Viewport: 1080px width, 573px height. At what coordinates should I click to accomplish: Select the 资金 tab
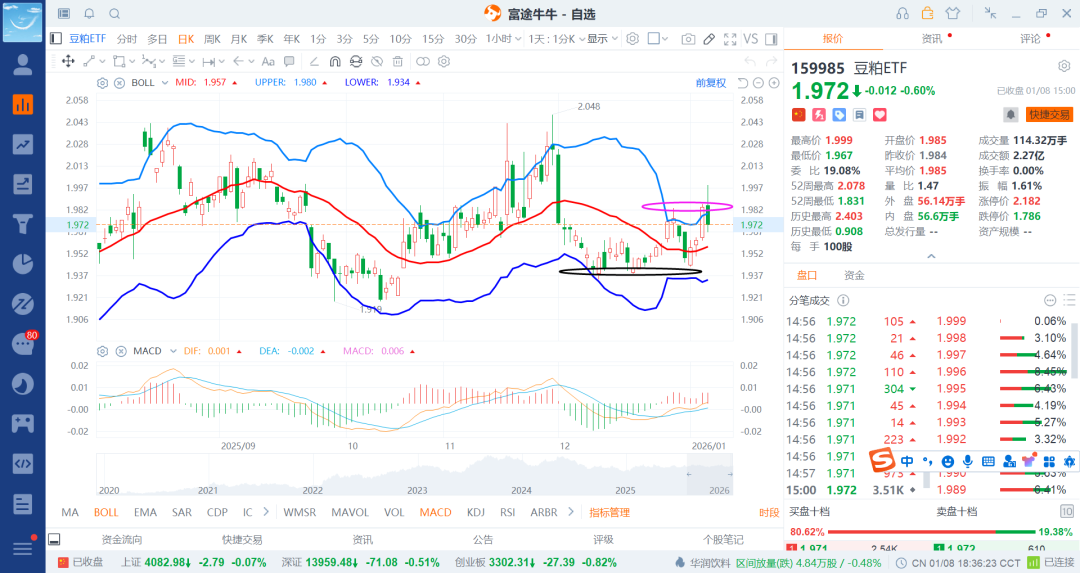[x=854, y=275]
